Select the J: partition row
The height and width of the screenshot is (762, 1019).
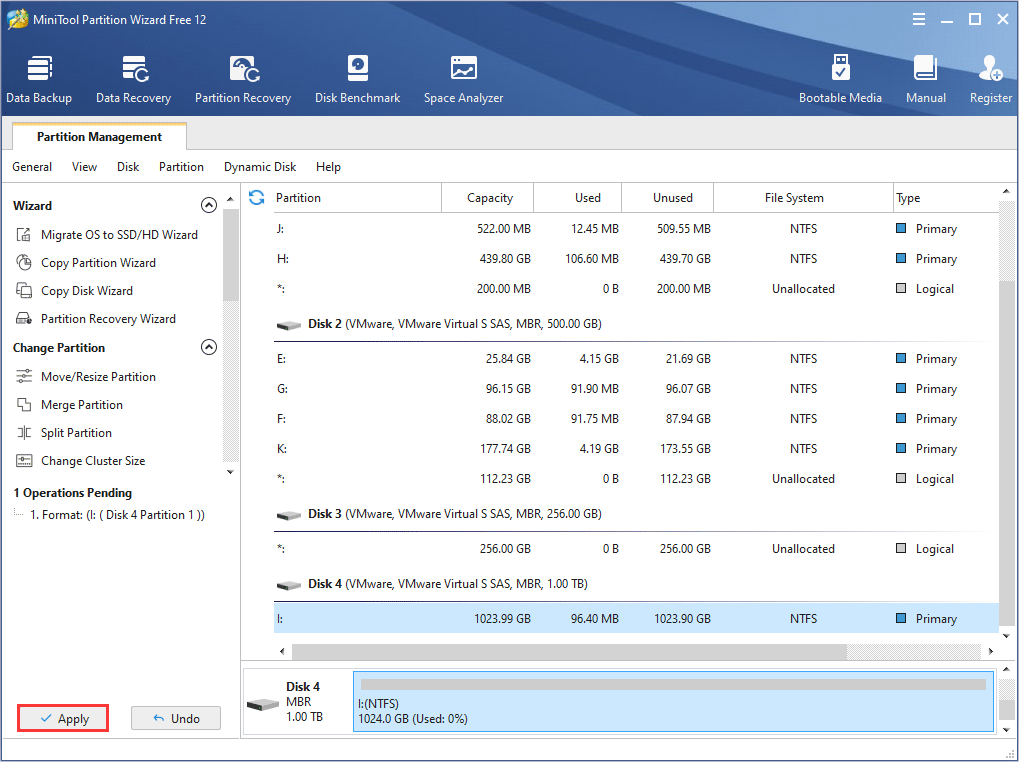[x=636, y=229]
